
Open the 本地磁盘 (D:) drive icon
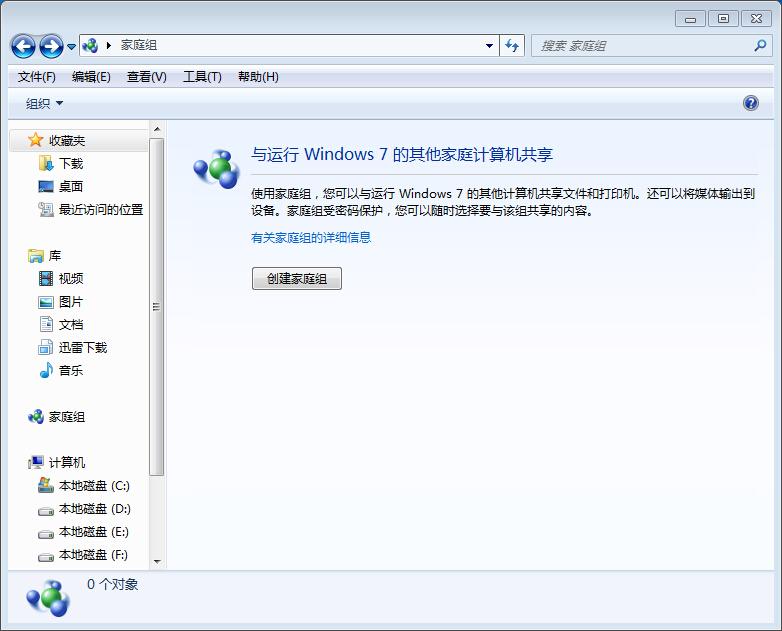tap(46, 510)
